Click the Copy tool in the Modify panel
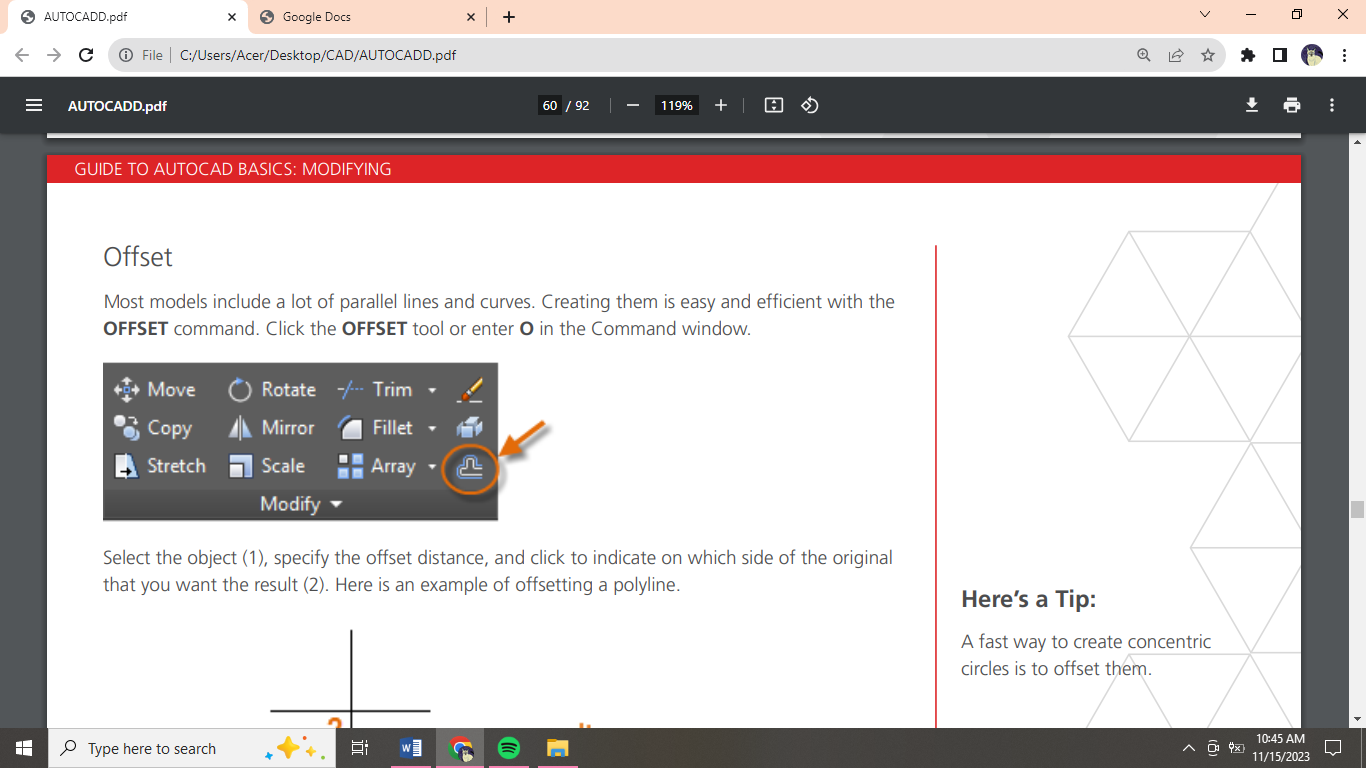The image size is (1366, 768). tap(152, 427)
